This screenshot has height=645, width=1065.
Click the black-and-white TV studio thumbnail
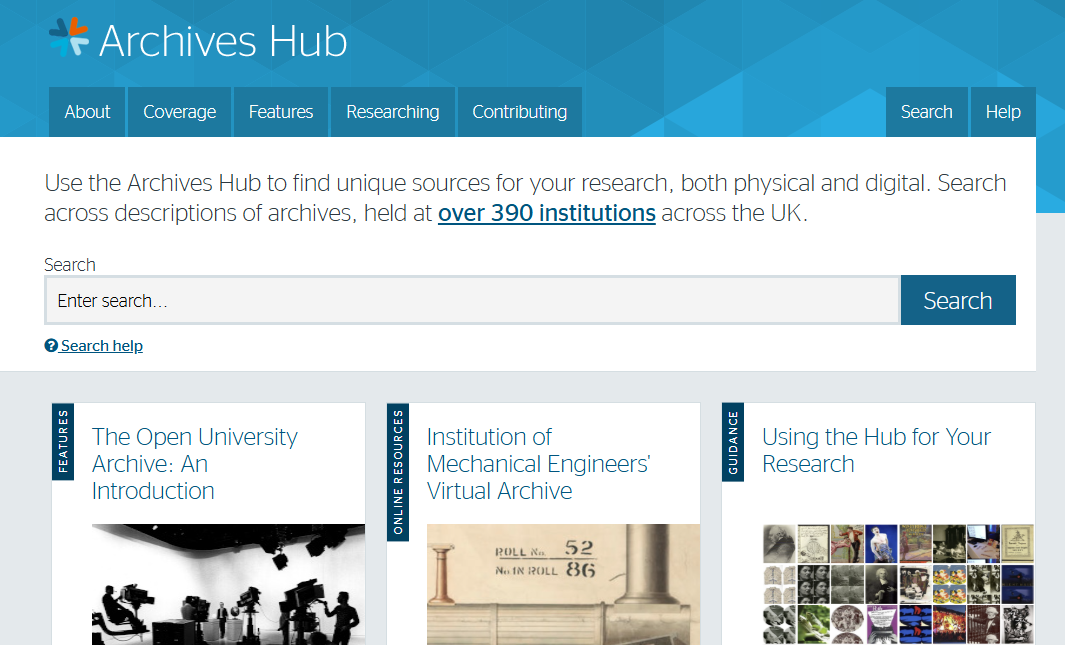pos(228,584)
